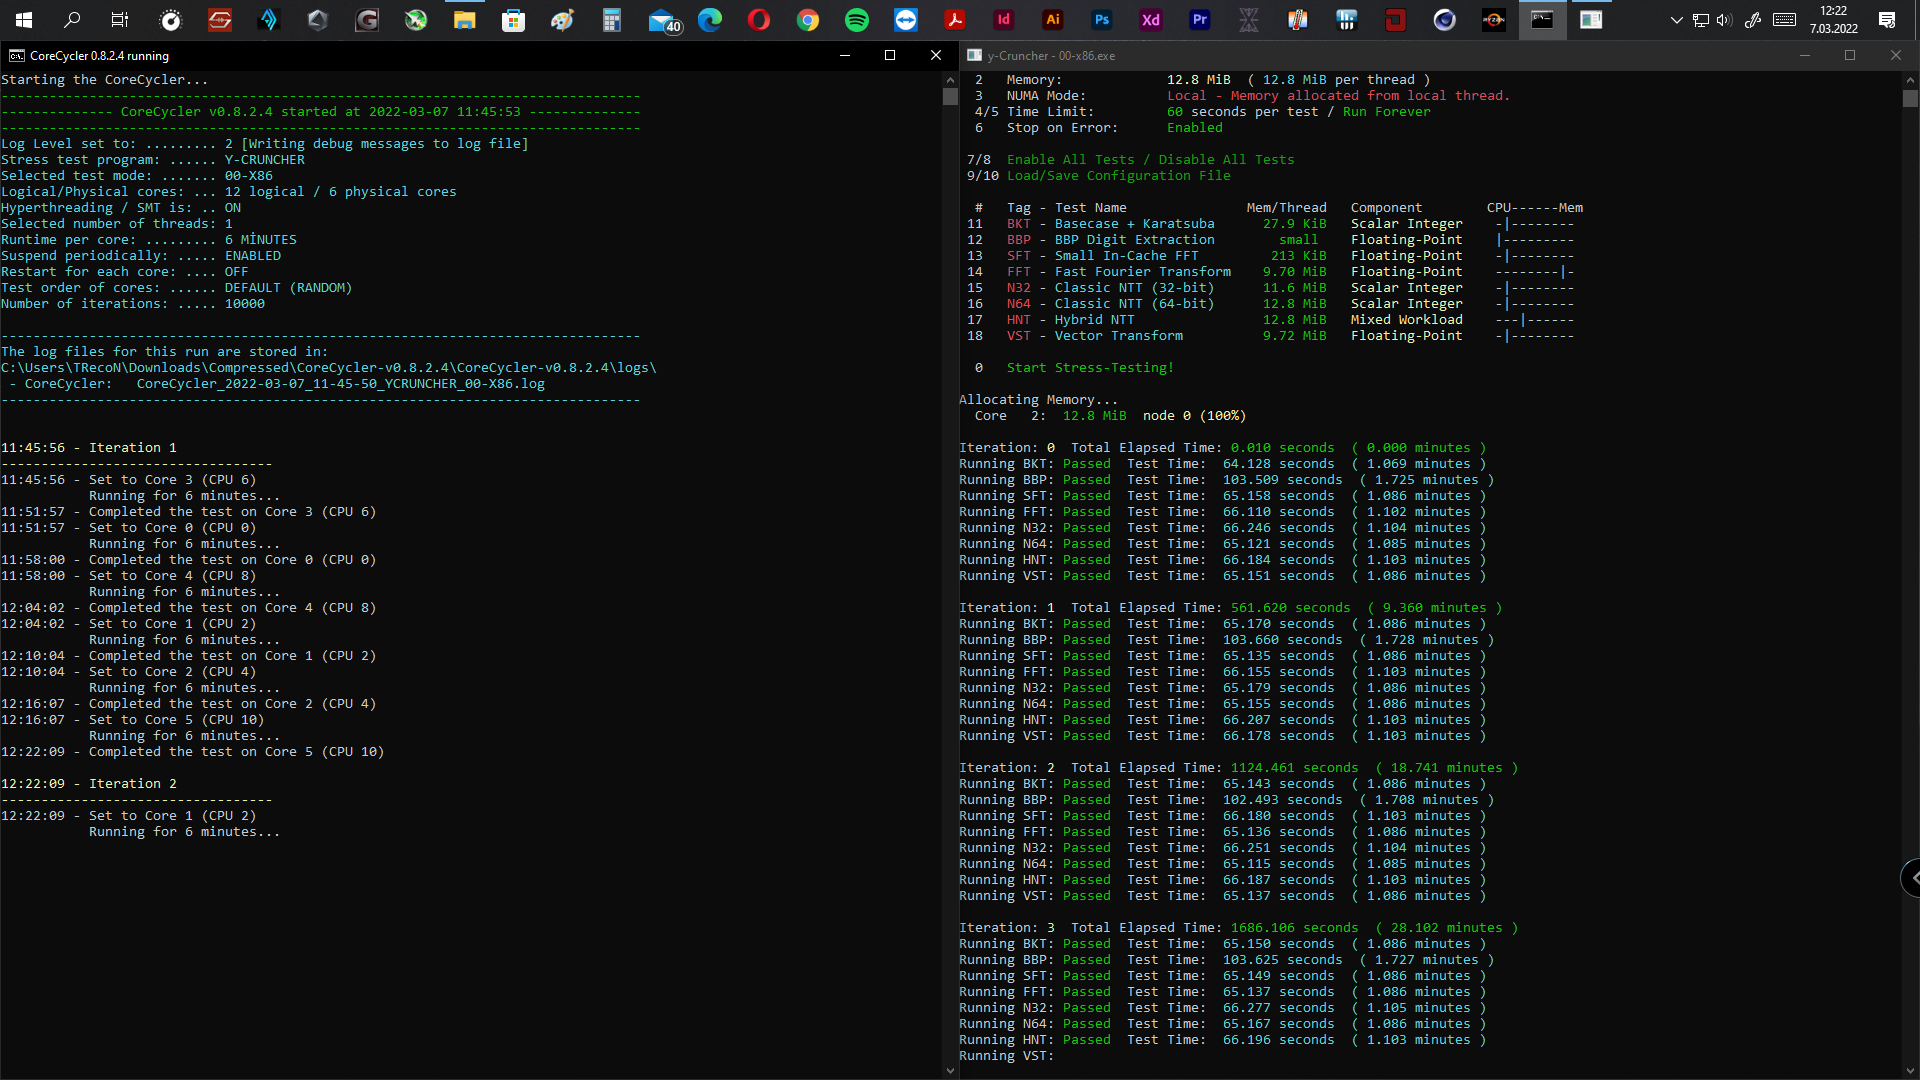The height and width of the screenshot is (1080, 1920).
Task: Open Adobe Photoshop from the taskbar
Action: coord(1102,20)
